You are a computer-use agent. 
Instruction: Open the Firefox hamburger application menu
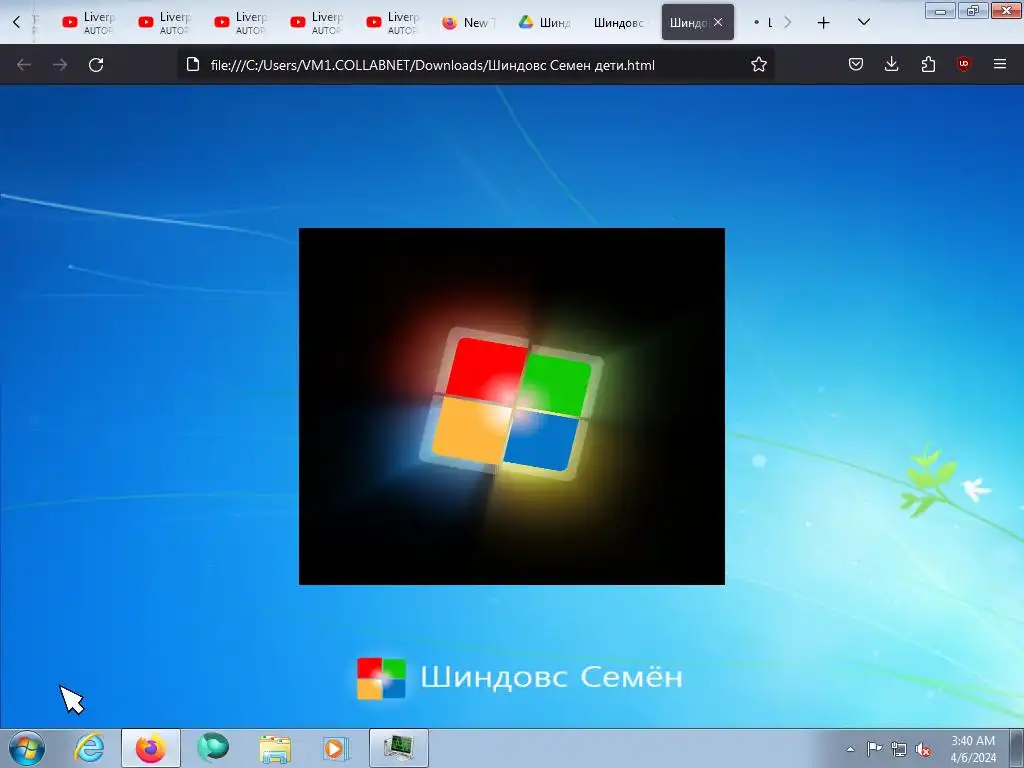tap(1000, 64)
